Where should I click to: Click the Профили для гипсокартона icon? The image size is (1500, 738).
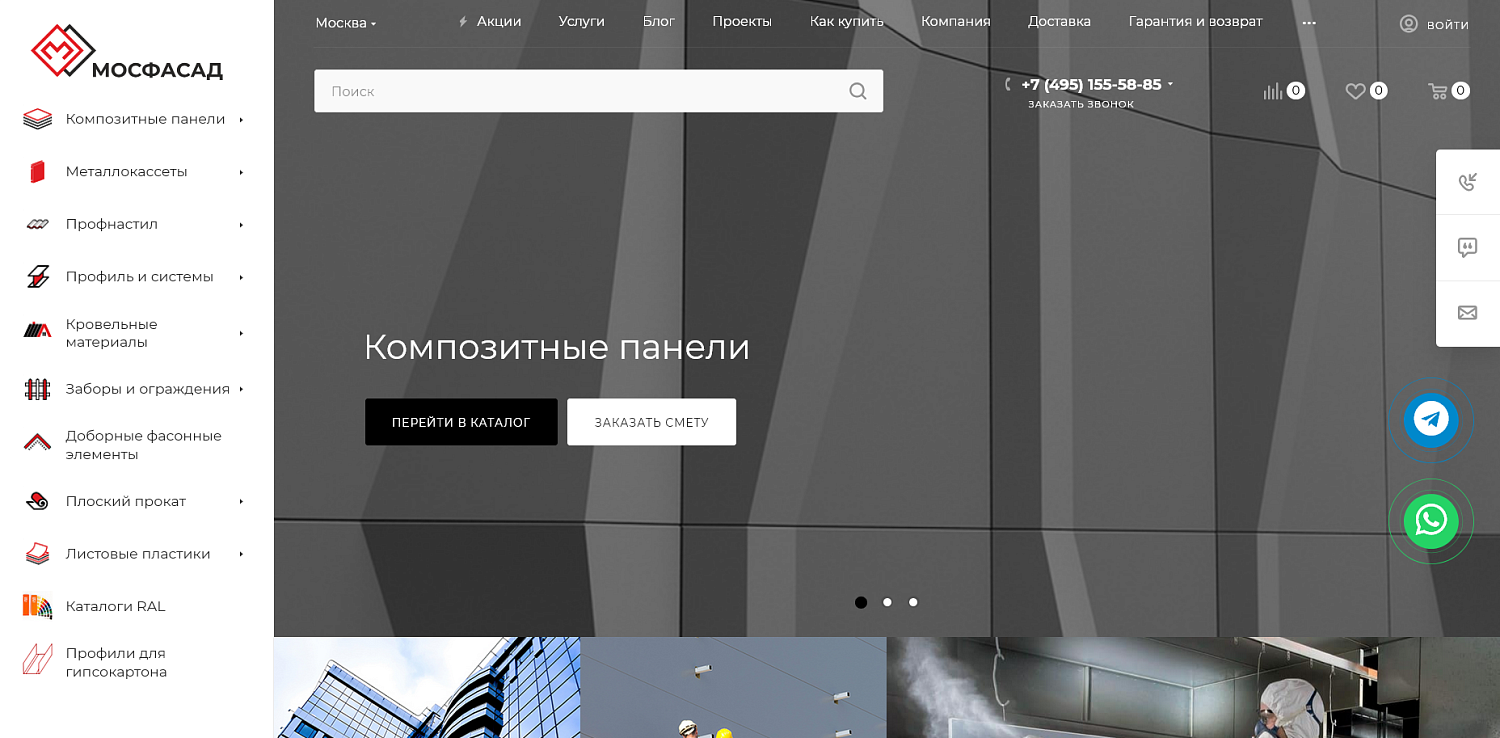[37, 659]
